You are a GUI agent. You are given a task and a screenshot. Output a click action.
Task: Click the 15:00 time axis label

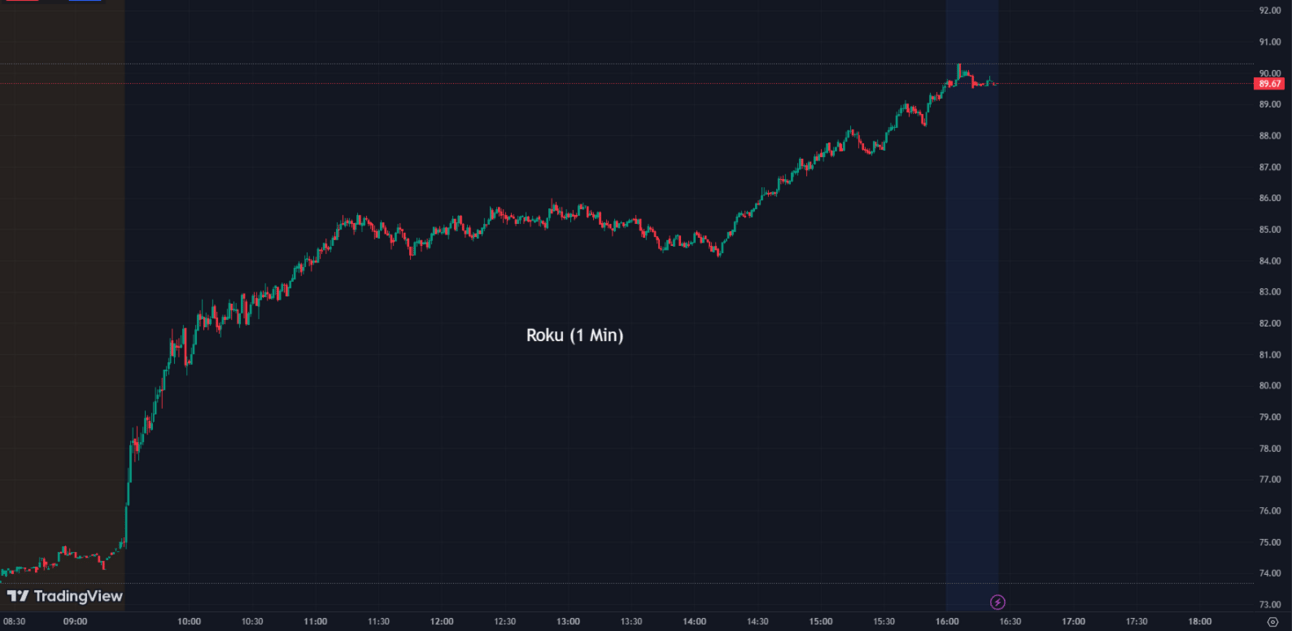(820, 621)
